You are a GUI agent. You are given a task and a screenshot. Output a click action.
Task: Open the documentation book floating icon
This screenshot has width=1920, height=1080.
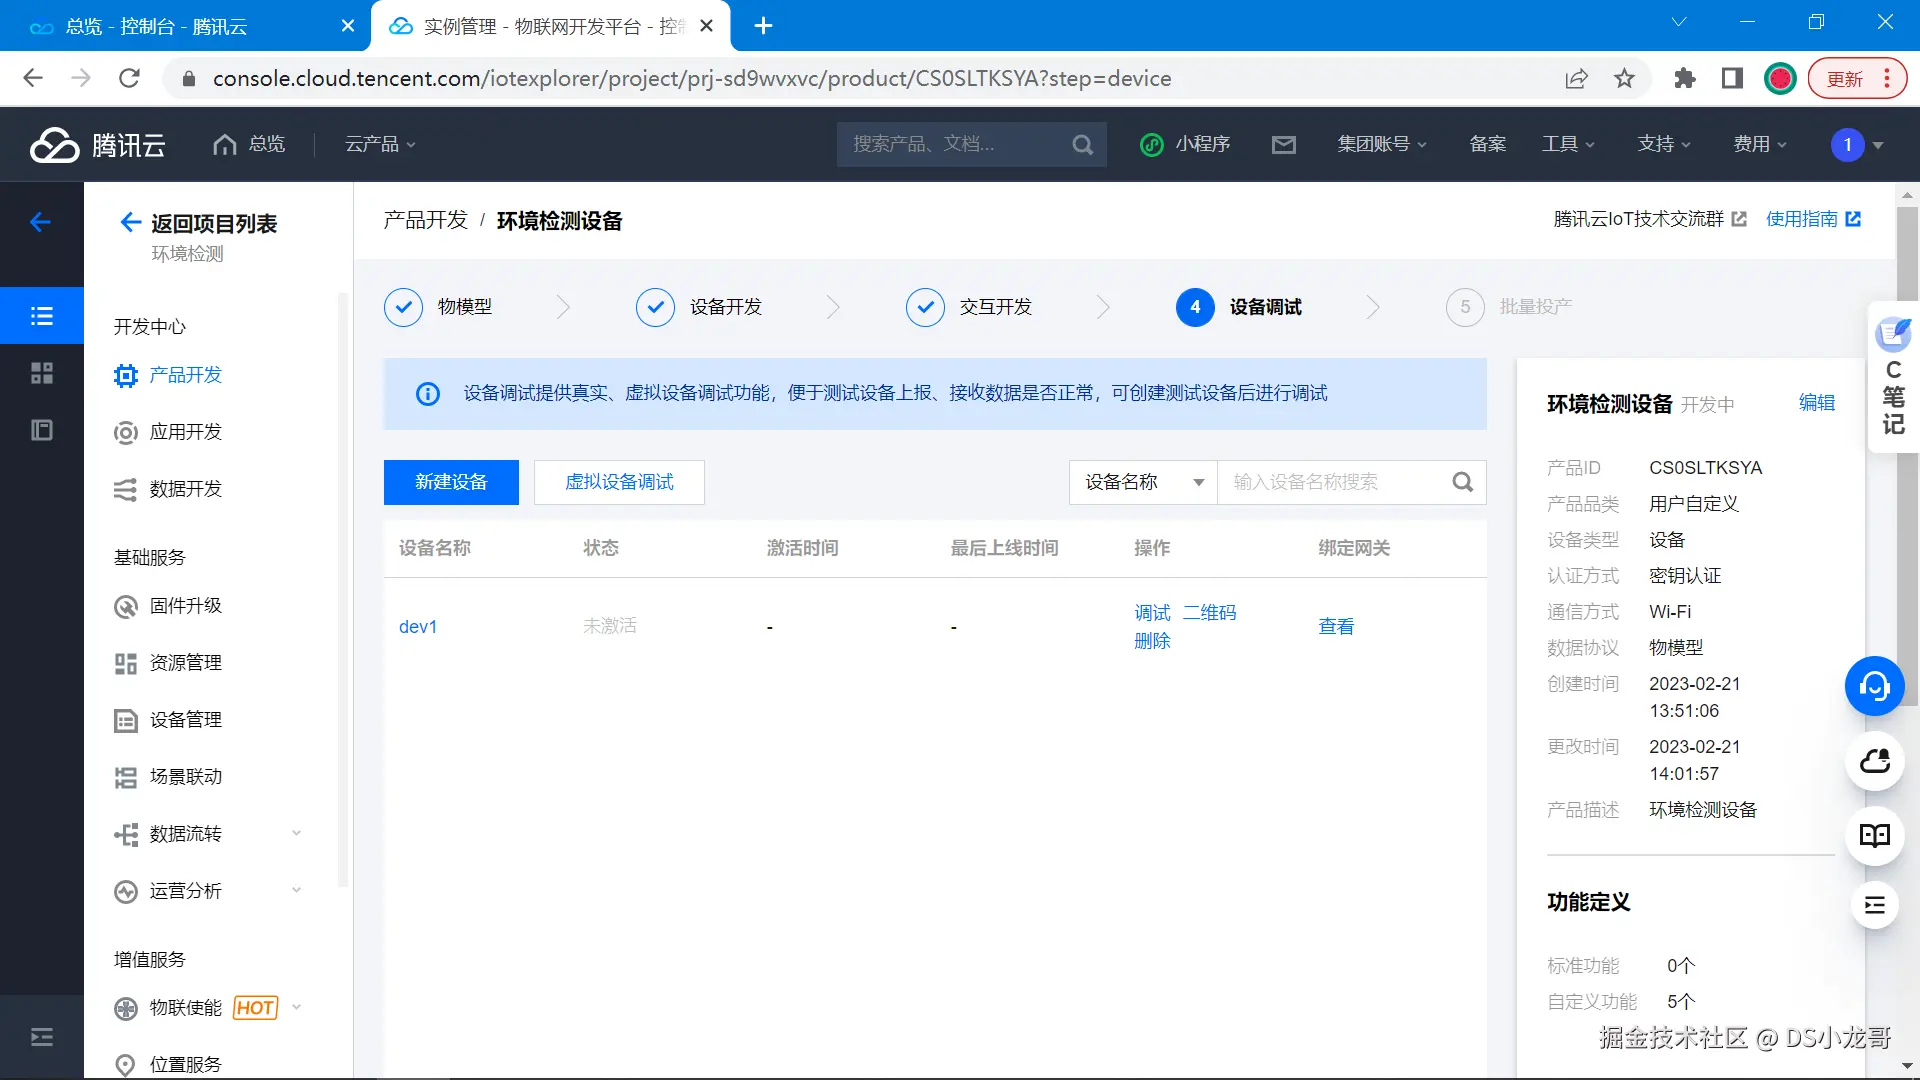click(1874, 835)
